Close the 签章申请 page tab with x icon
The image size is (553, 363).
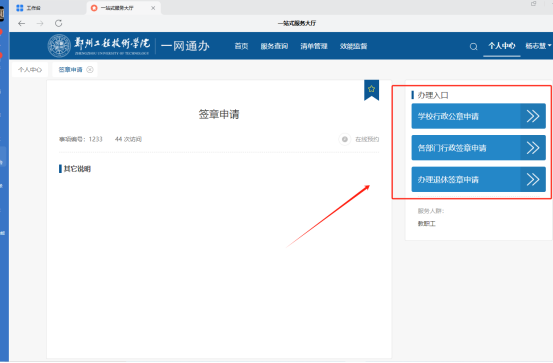coord(90,69)
